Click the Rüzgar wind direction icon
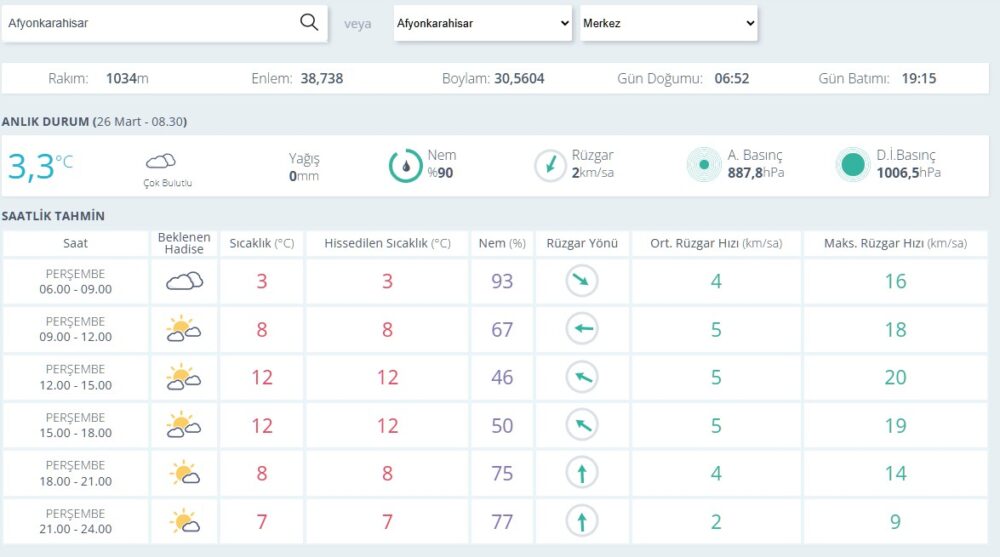The height and width of the screenshot is (557, 1000). pos(550,166)
